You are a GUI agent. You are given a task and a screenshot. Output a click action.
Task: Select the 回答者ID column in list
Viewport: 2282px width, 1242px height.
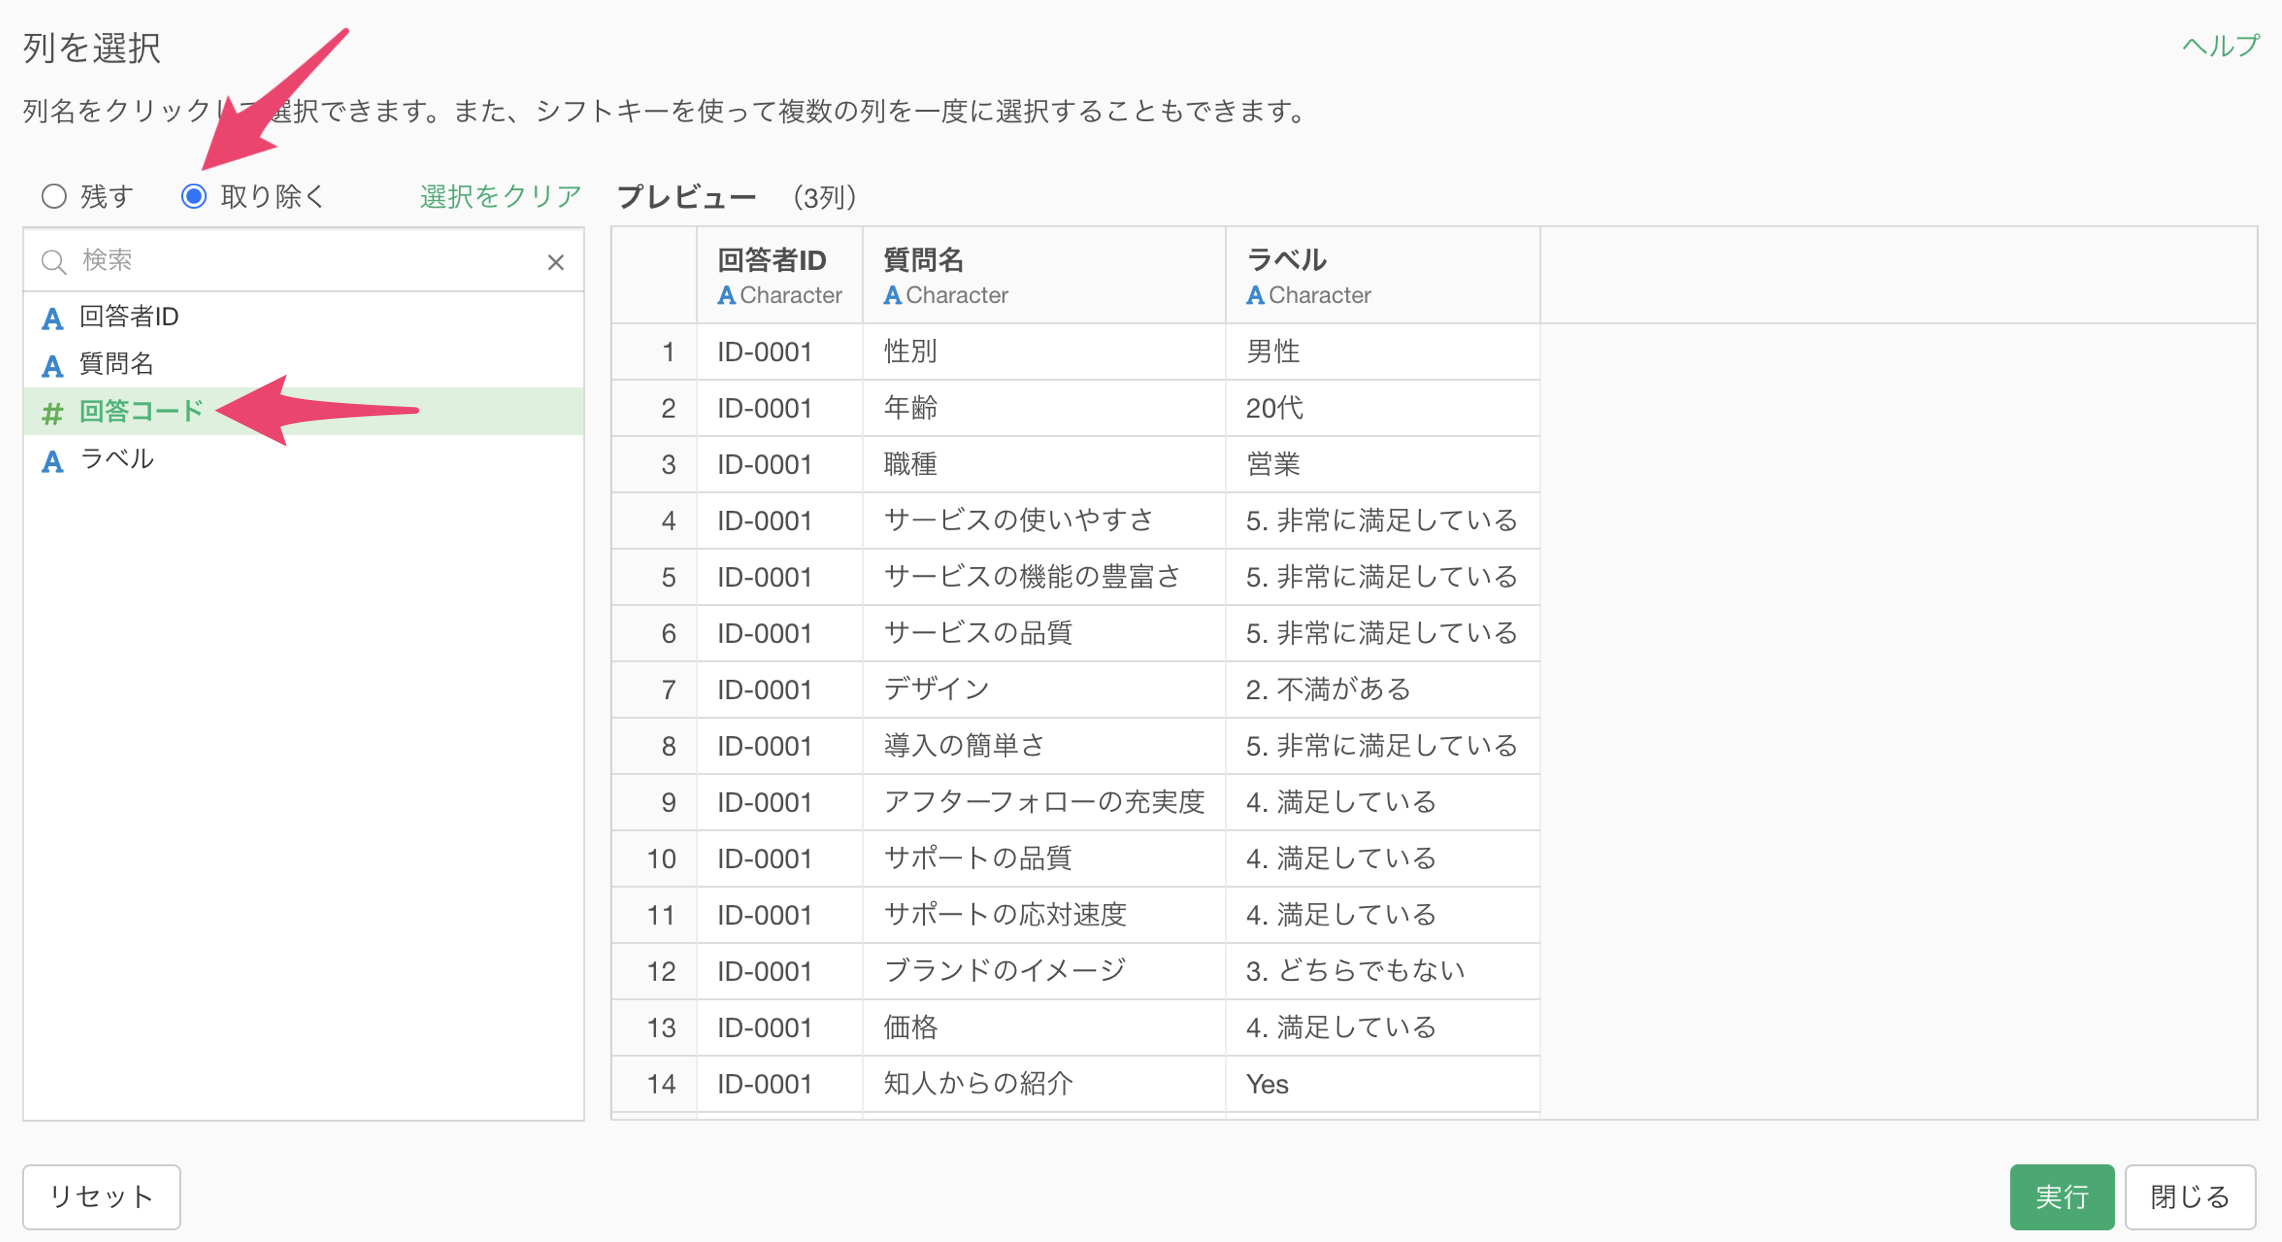pyautogui.click(x=130, y=317)
